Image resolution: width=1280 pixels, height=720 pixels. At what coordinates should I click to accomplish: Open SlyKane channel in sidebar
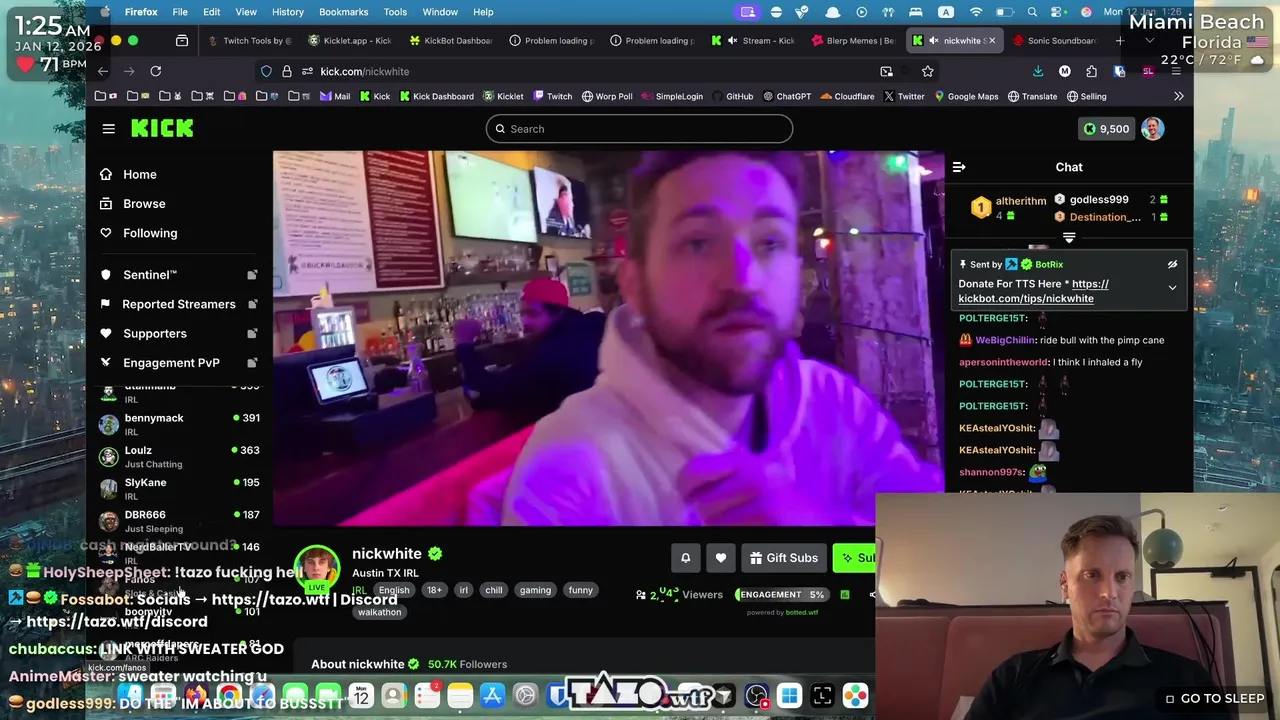pyautogui.click(x=180, y=488)
